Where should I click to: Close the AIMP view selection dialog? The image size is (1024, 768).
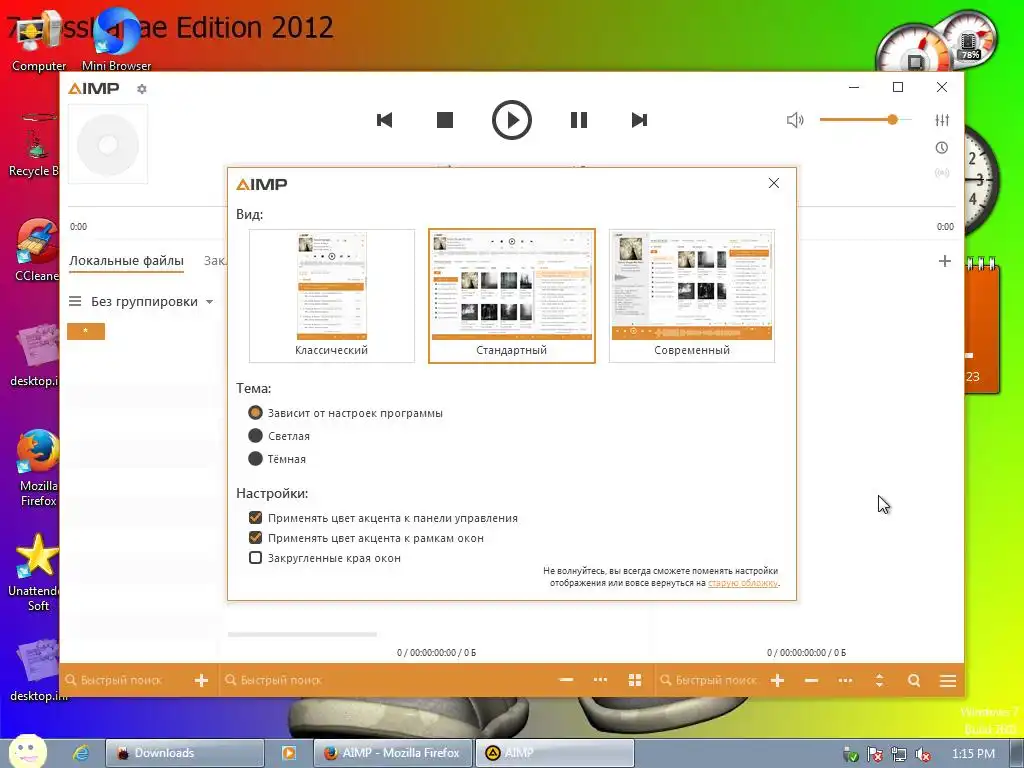pos(774,184)
